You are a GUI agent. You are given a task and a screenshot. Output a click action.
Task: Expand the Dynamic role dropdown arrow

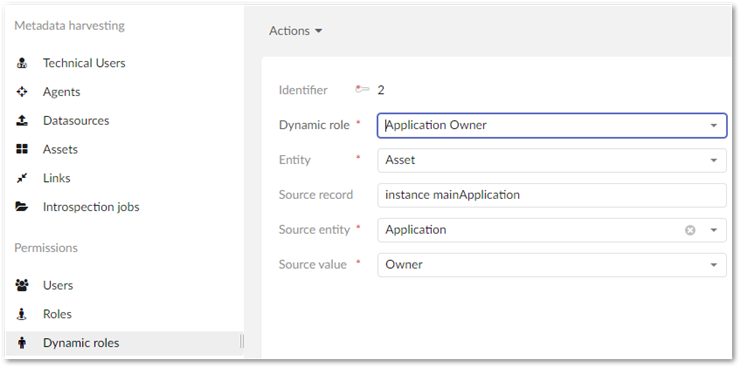coord(714,125)
